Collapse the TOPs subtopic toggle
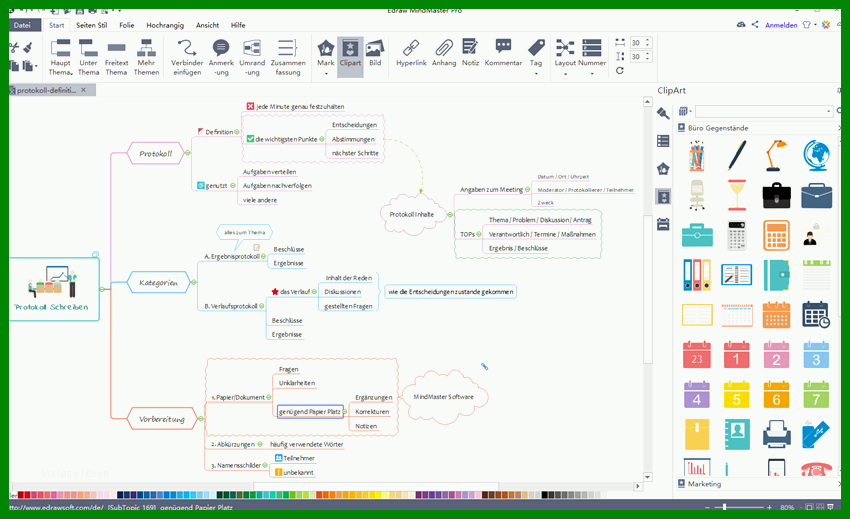Screen dimensions: 850x519 coord(479,234)
